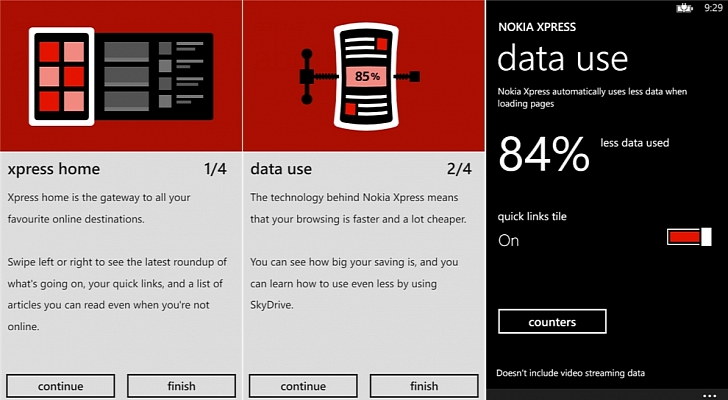Tap continue on the data use tutorial page

[x=303, y=386]
